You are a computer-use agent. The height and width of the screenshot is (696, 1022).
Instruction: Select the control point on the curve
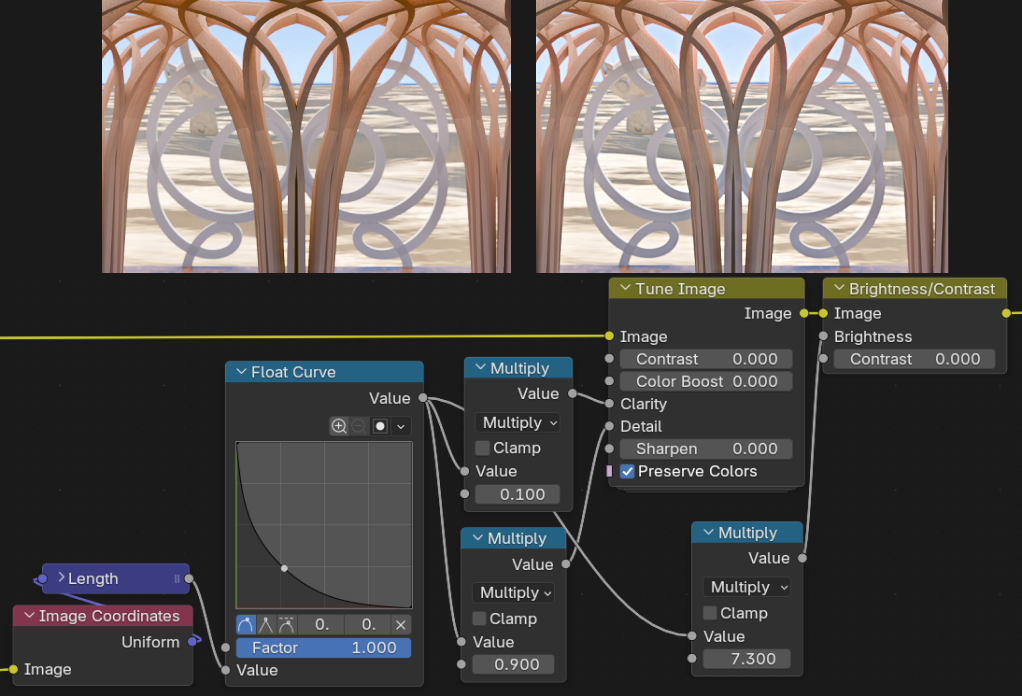click(x=284, y=568)
